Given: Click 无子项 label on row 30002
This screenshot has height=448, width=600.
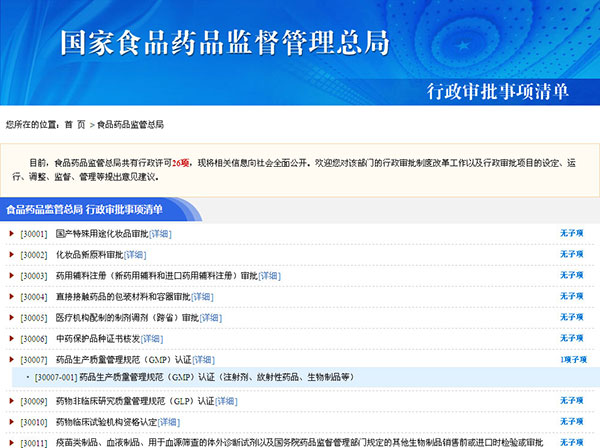Looking at the screenshot, I should [x=572, y=254].
